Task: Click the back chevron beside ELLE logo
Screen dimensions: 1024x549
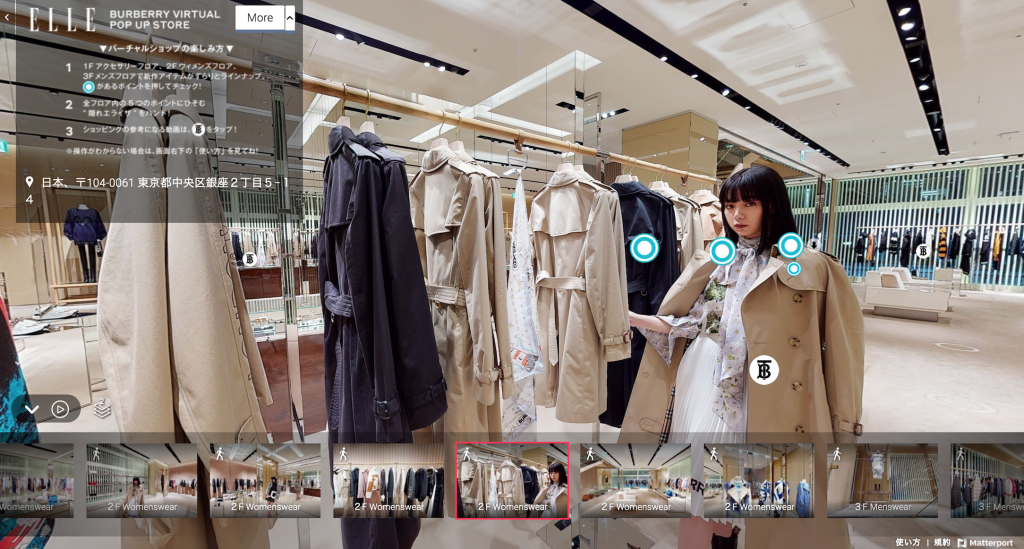Action: click(x=7, y=18)
